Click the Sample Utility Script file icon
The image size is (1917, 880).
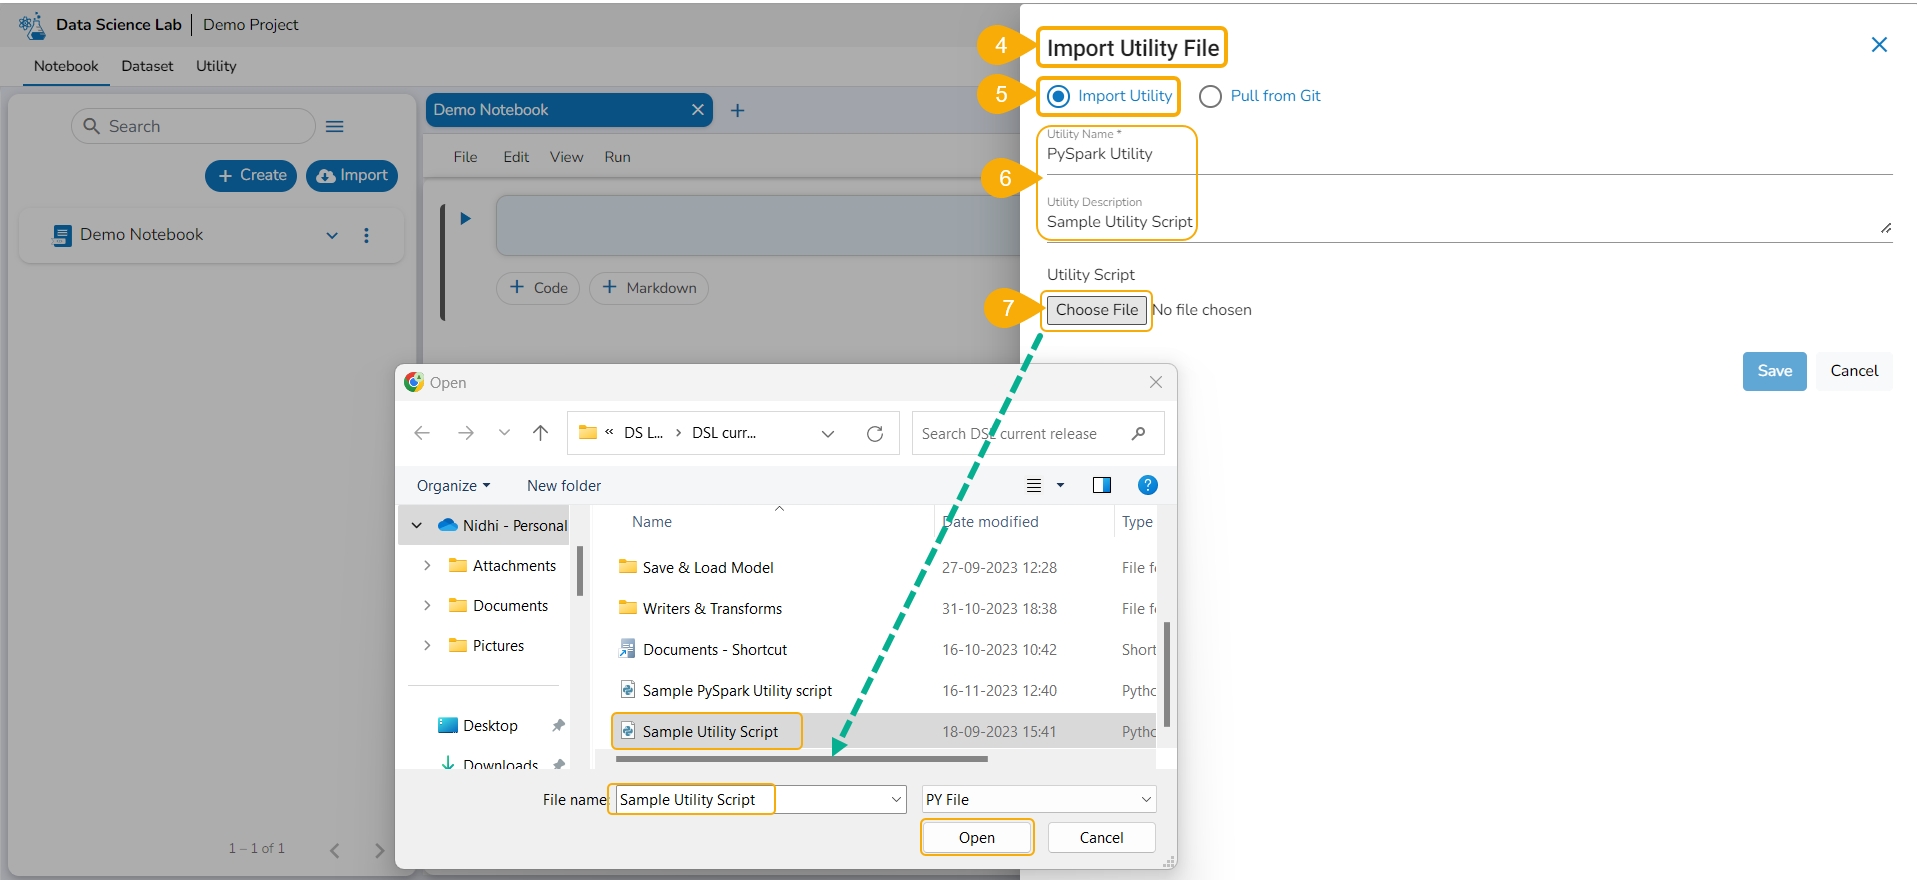coord(628,731)
